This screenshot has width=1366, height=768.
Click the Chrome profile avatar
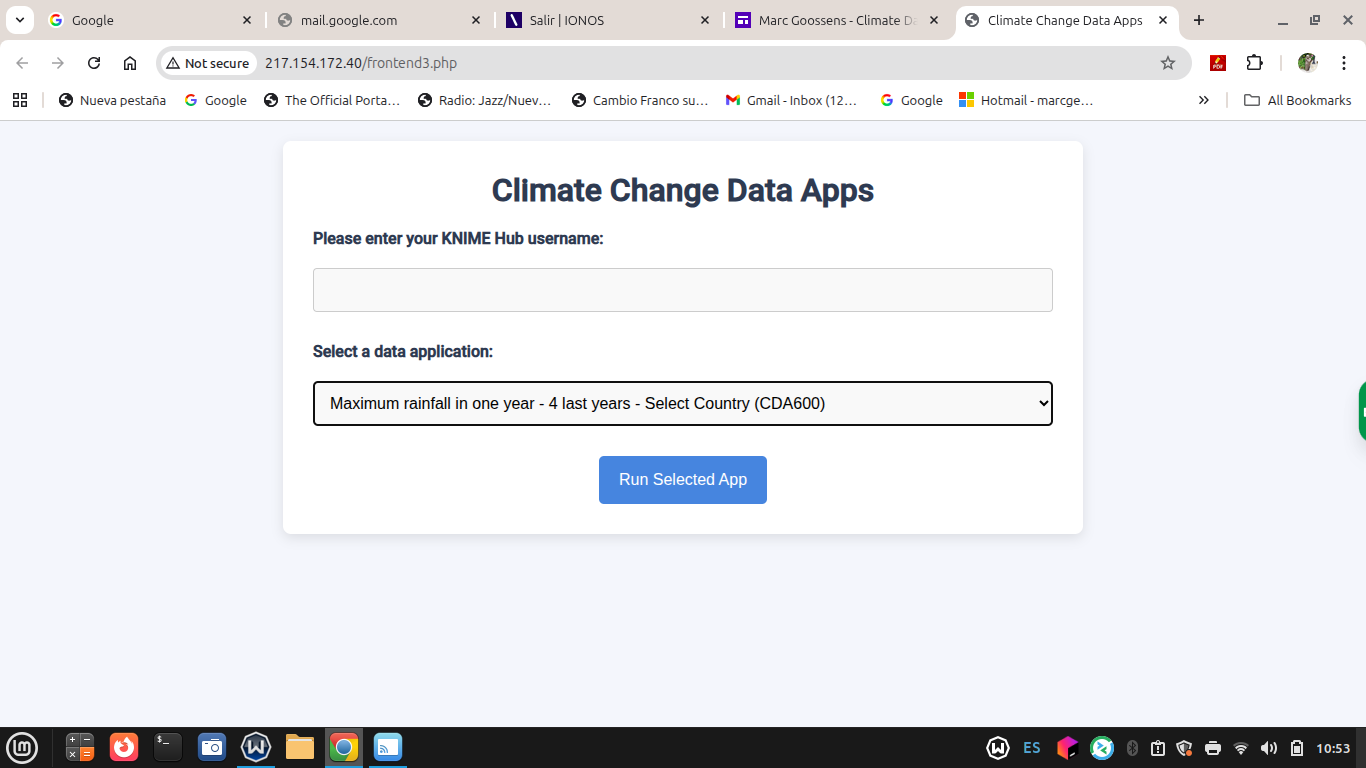(x=1307, y=63)
